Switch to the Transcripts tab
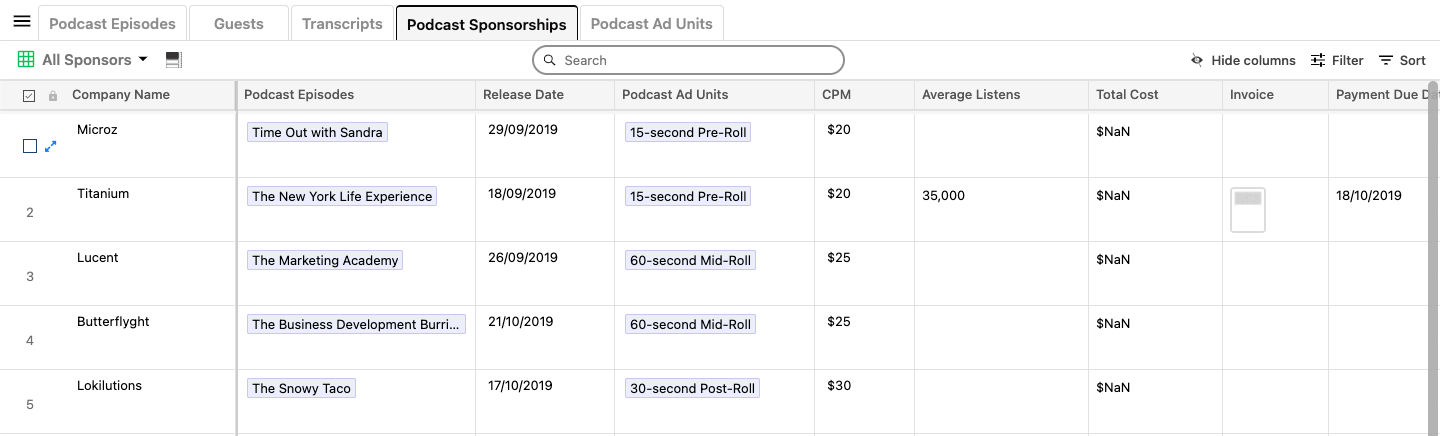This screenshot has height=436, width=1440. click(x=342, y=23)
